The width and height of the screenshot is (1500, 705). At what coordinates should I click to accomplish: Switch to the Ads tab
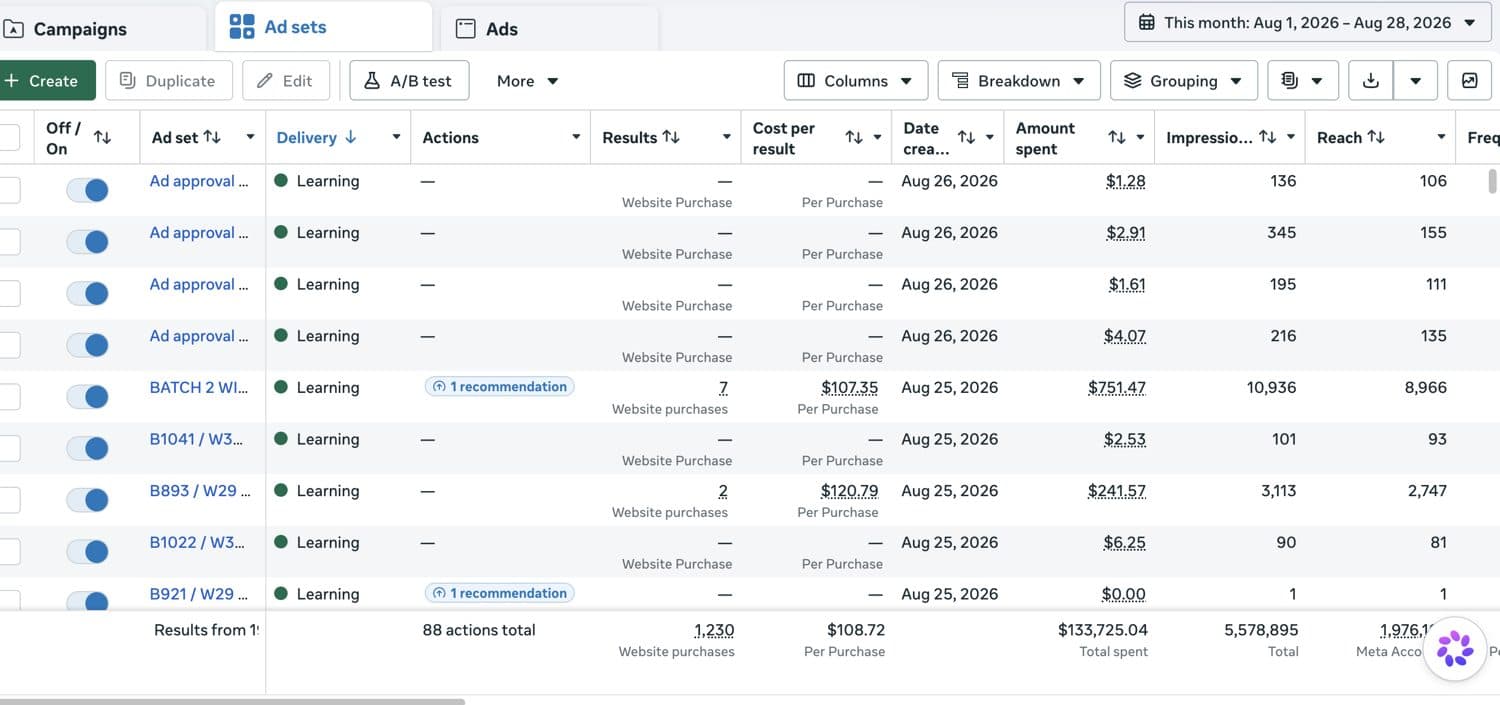pos(549,29)
